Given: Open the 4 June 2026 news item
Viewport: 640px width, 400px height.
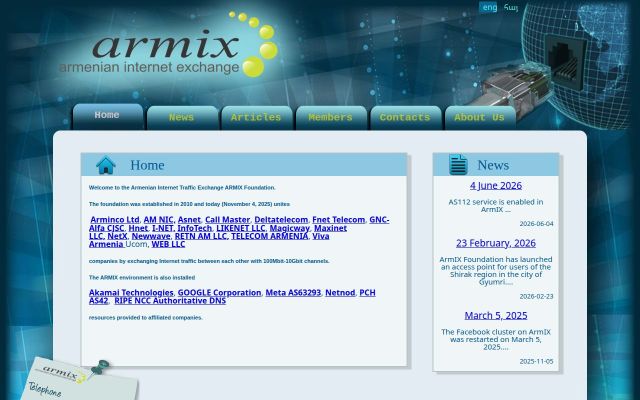Looking at the screenshot, I should coord(496,185).
